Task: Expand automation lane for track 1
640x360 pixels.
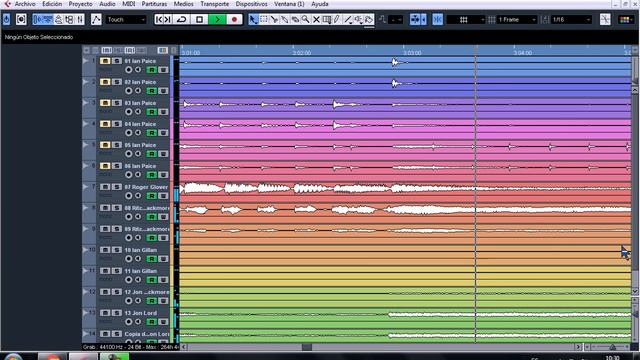Action: click(x=85, y=61)
